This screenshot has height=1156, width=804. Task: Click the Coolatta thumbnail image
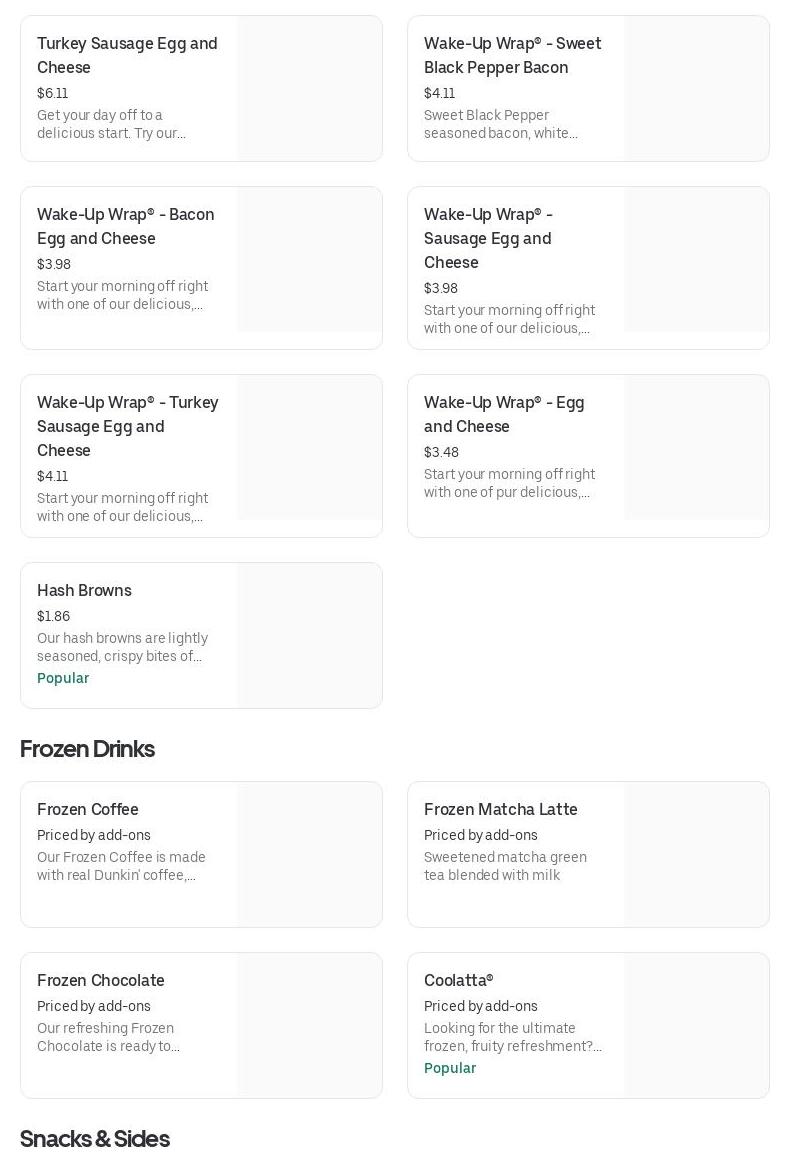pyautogui.click(x=696, y=1025)
